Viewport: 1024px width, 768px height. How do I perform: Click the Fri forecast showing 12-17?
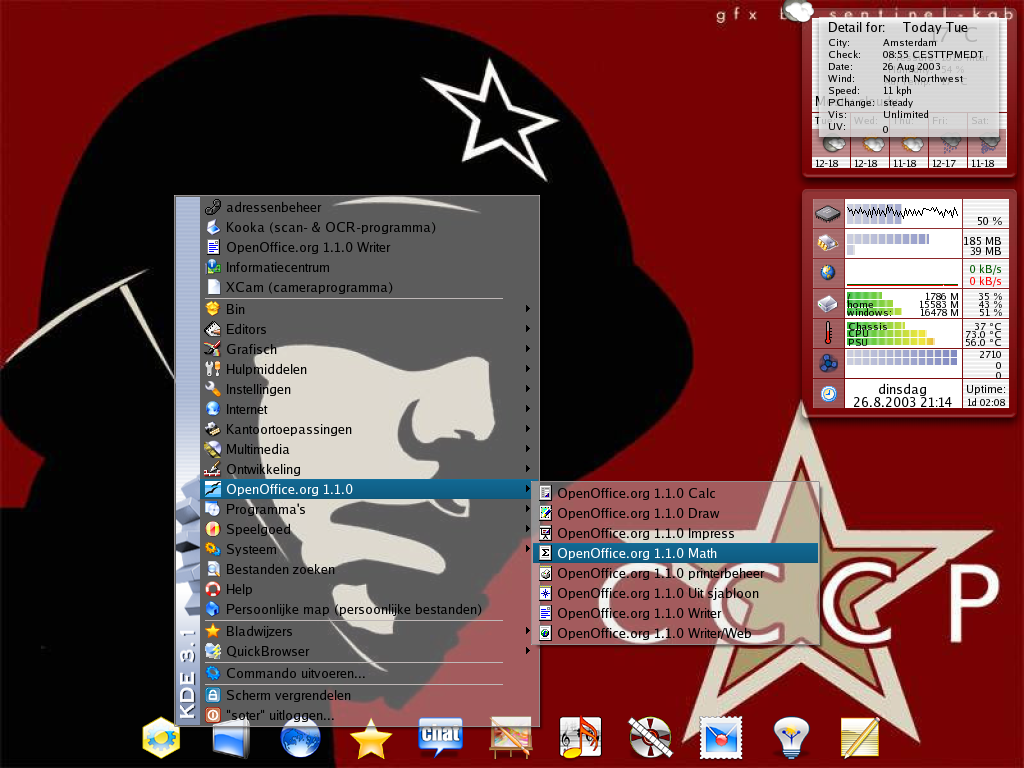click(x=944, y=150)
